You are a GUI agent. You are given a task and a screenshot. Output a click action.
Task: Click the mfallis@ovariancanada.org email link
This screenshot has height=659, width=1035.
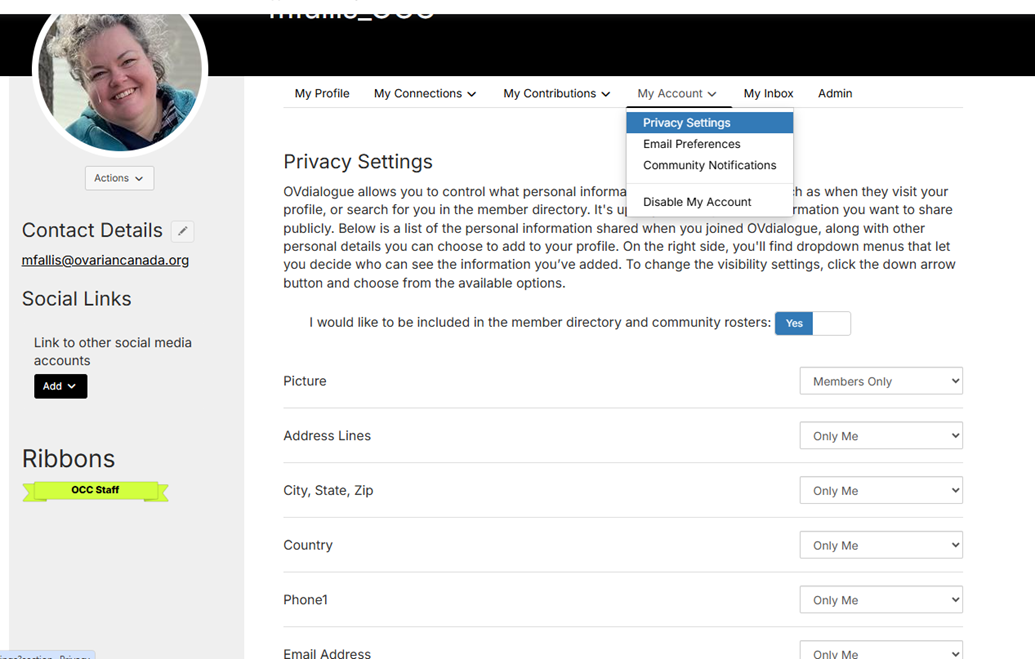click(105, 260)
